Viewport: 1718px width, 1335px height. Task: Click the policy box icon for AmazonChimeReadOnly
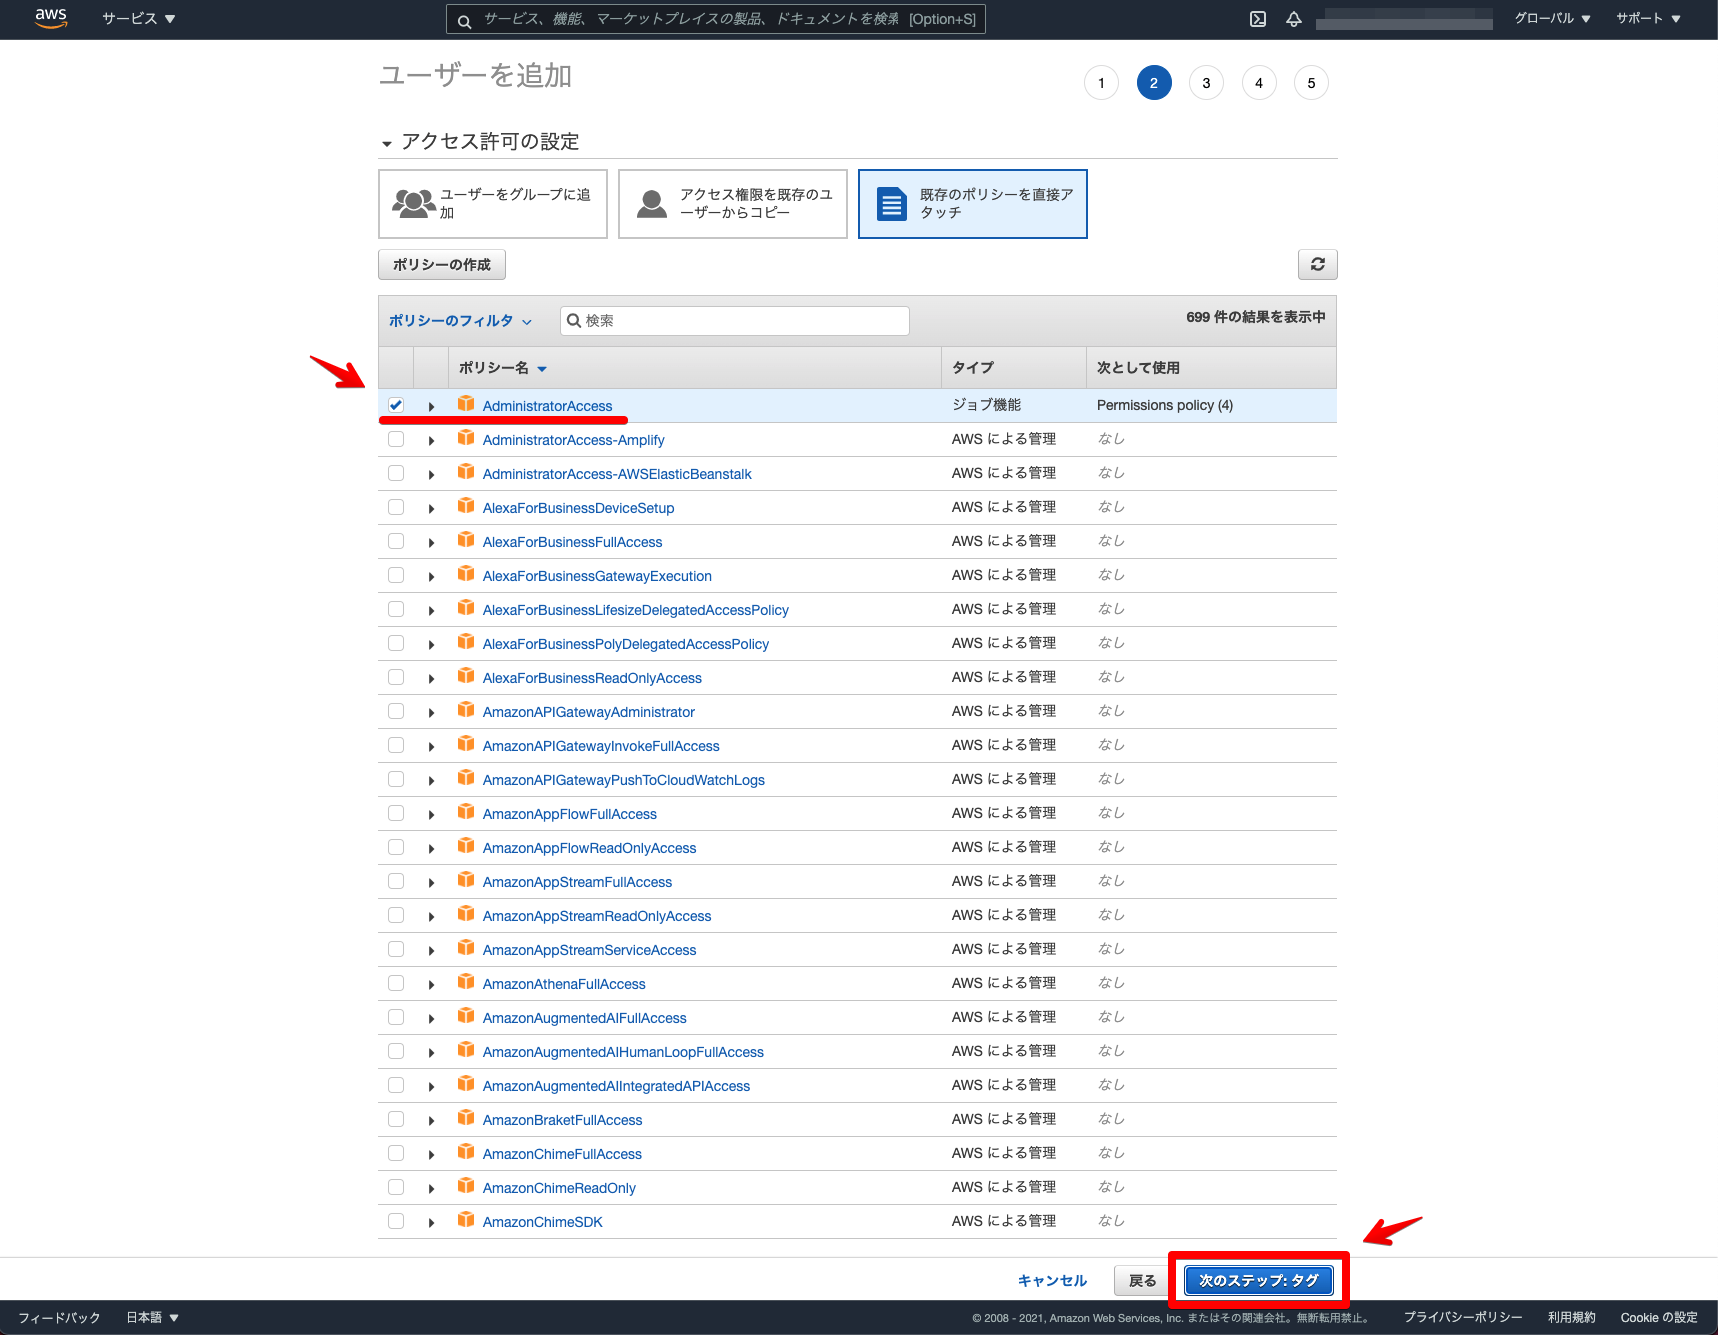pyautogui.click(x=466, y=1186)
